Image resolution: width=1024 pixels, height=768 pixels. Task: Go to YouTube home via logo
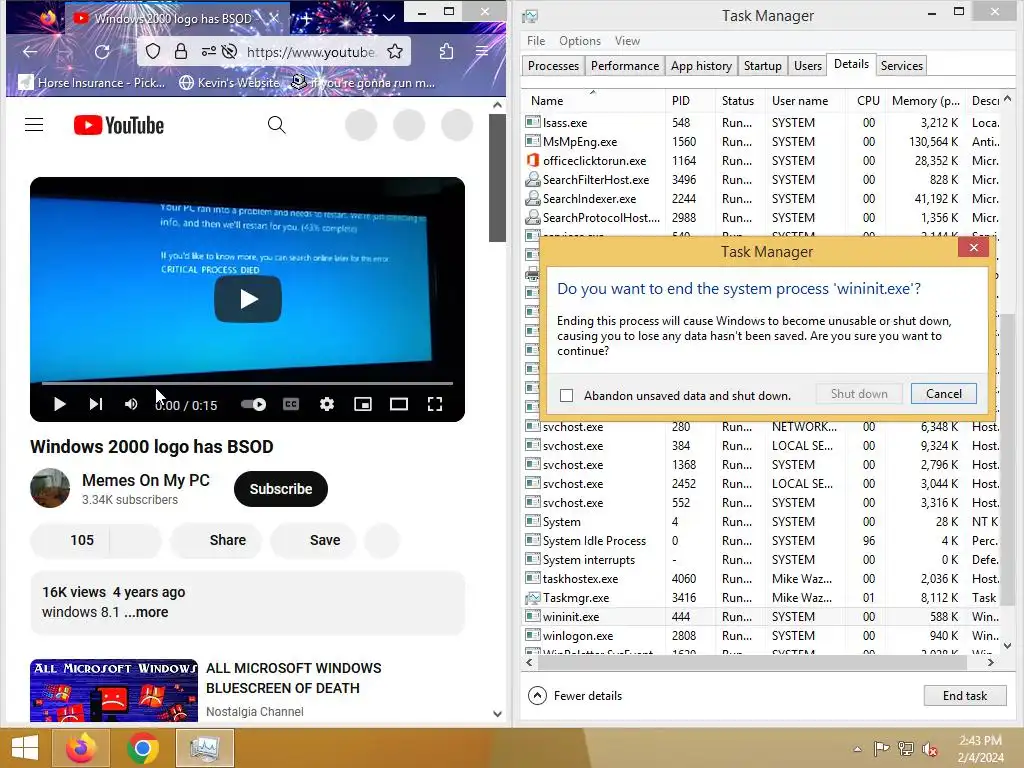tap(119, 125)
